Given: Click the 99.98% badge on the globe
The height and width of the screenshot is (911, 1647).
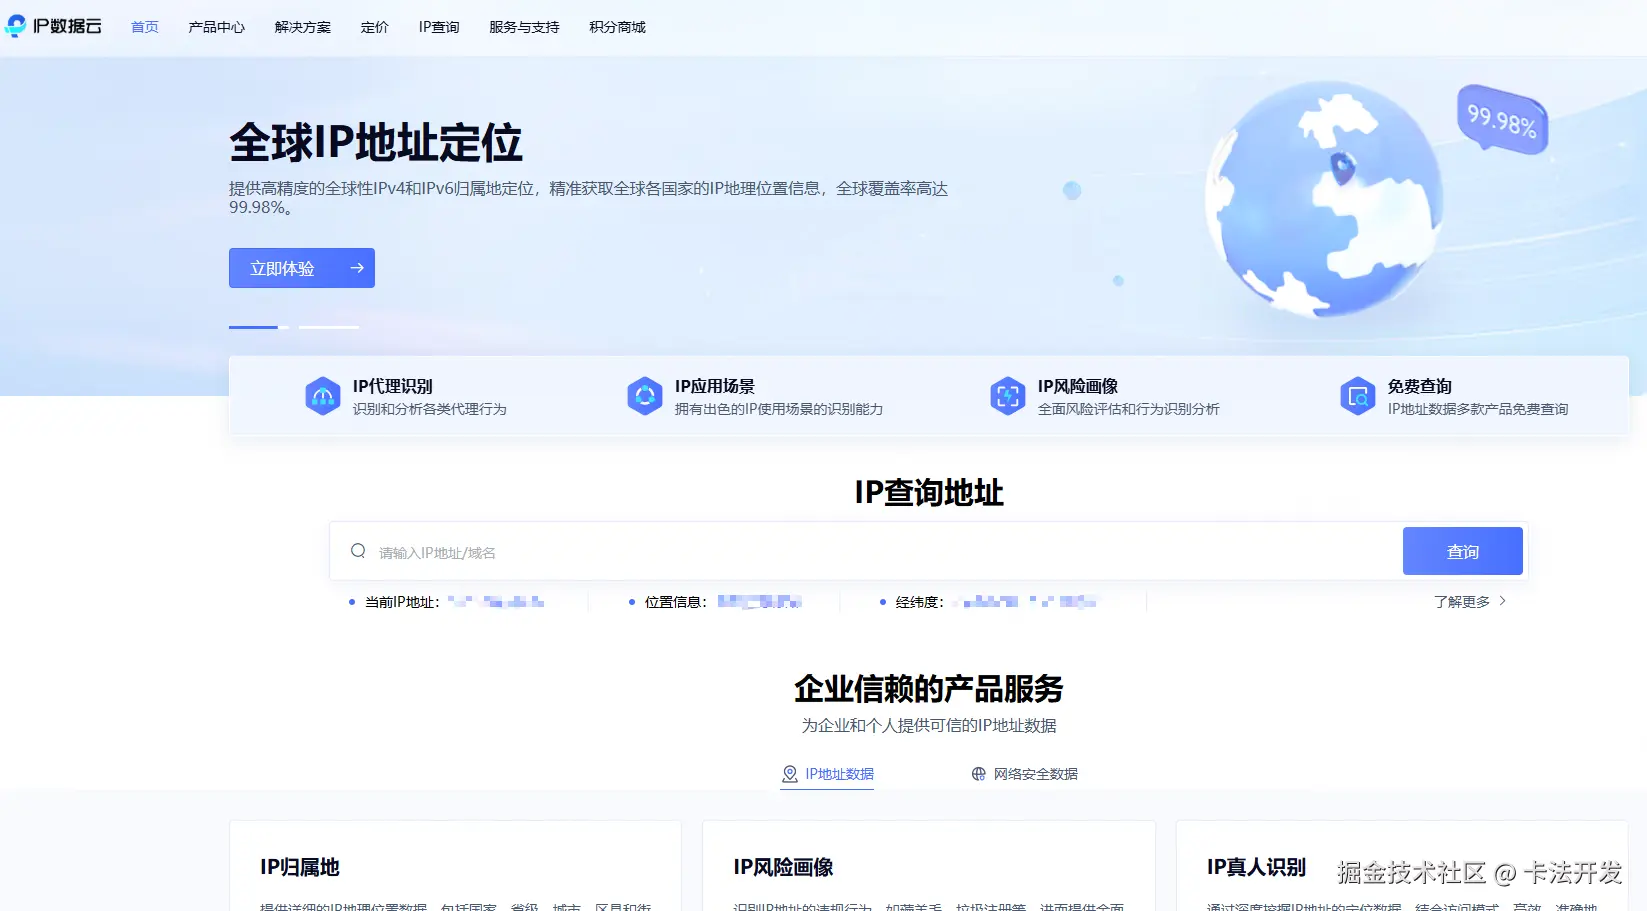Looking at the screenshot, I should [x=1502, y=120].
